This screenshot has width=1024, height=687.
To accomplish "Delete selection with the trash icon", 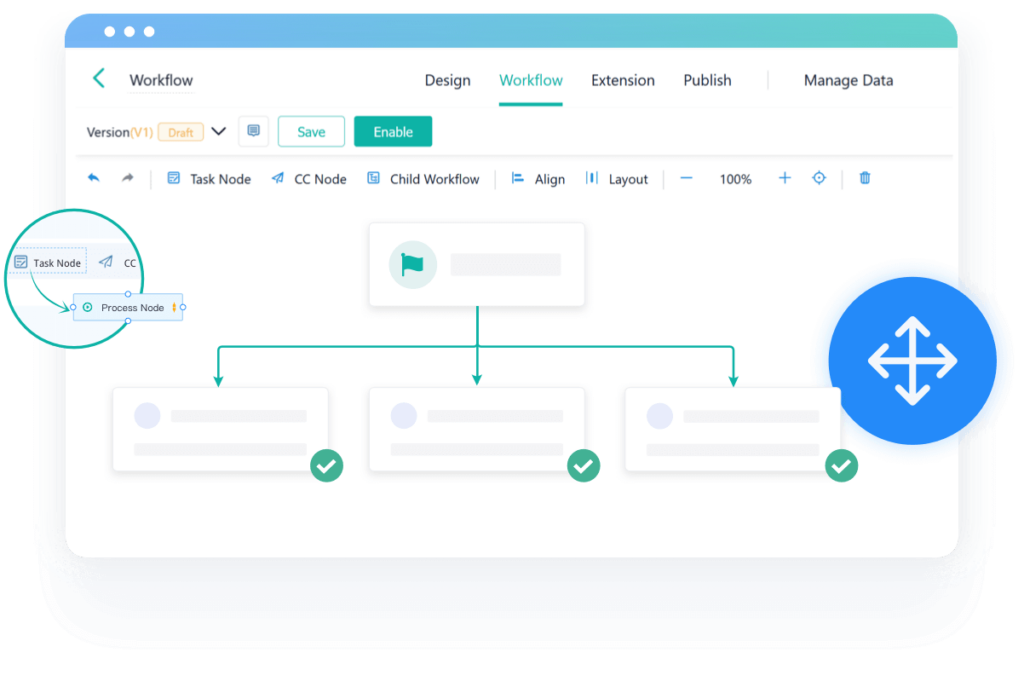I will (865, 178).
